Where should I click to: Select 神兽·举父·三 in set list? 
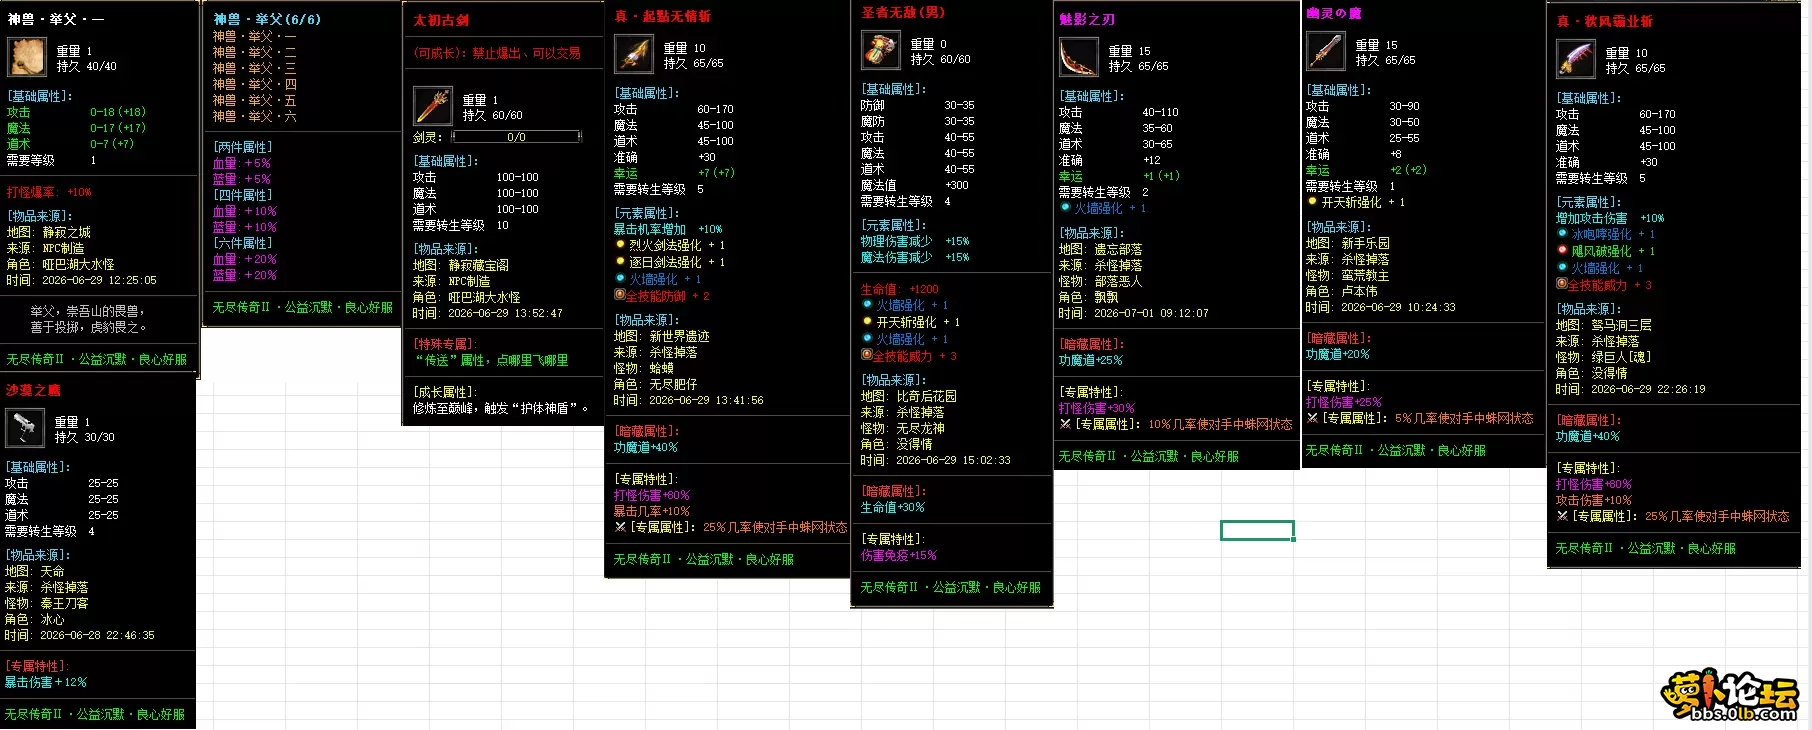tap(254, 68)
